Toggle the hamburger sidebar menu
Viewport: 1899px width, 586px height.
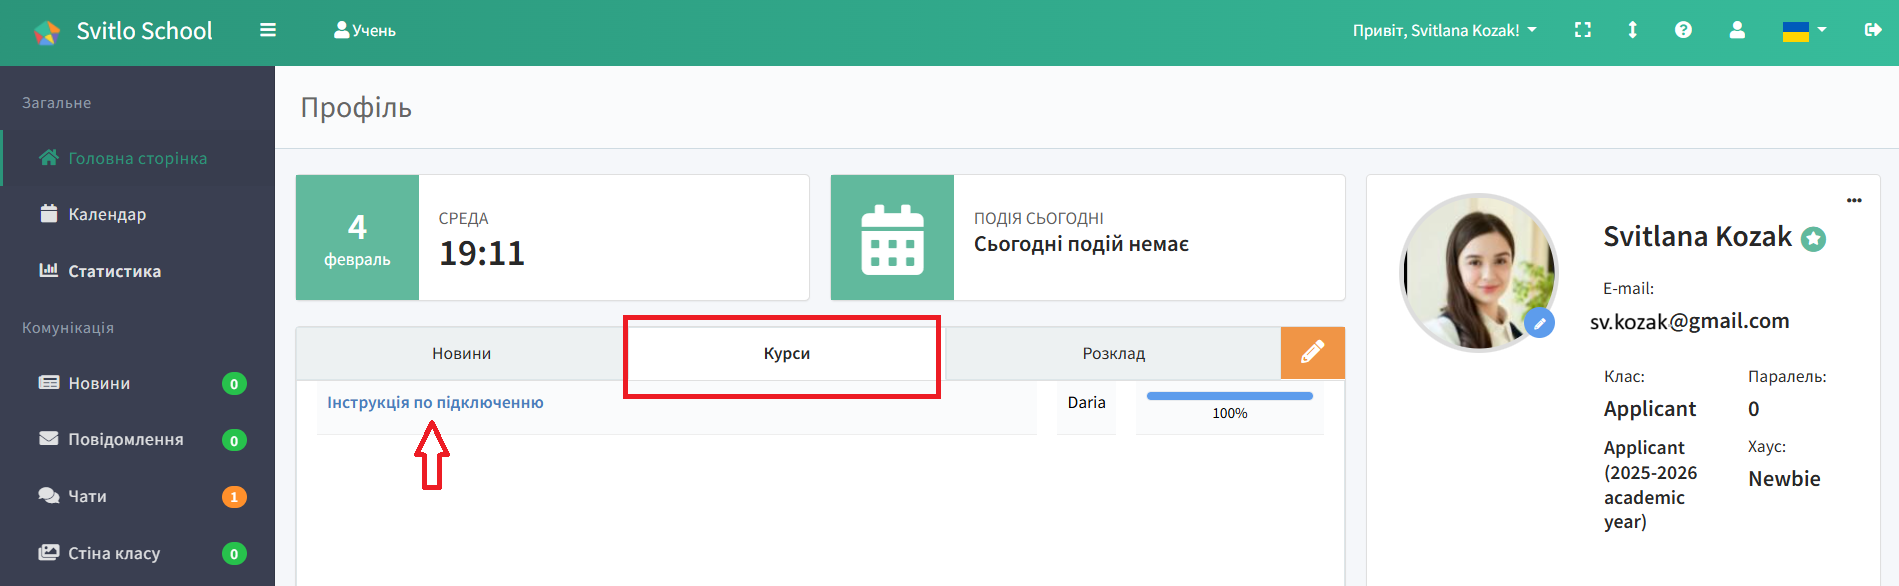coord(267,30)
